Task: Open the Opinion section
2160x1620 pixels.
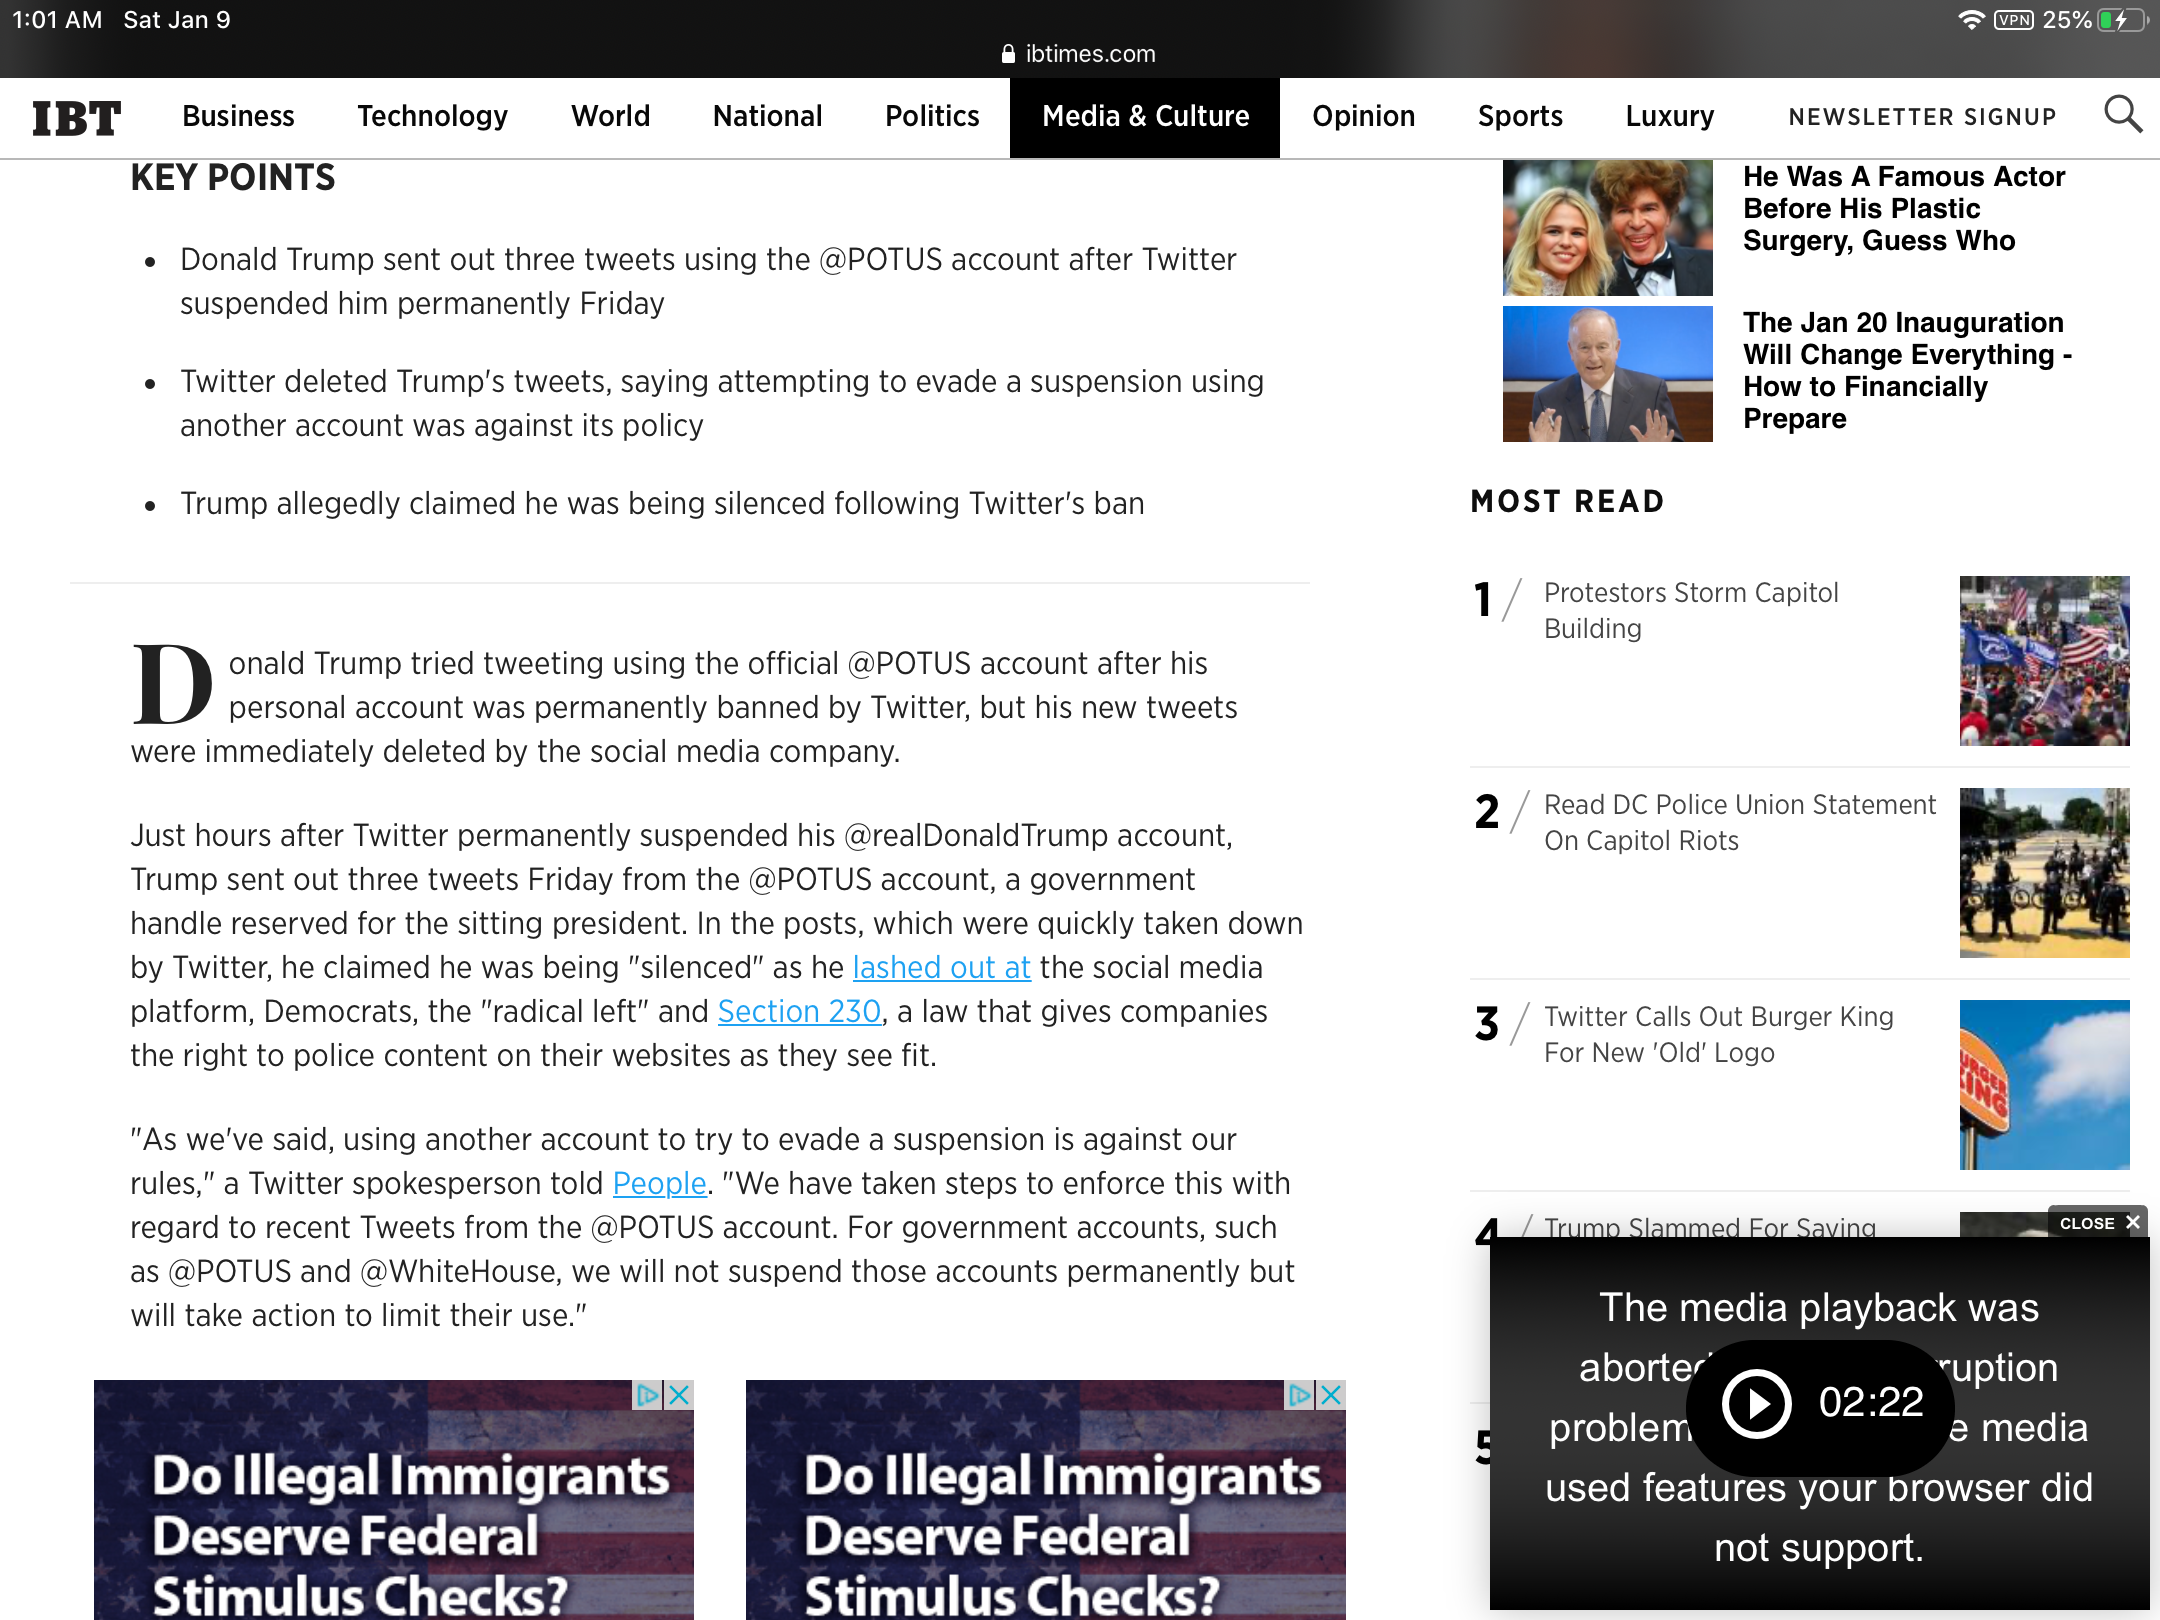Action: [1363, 116]
